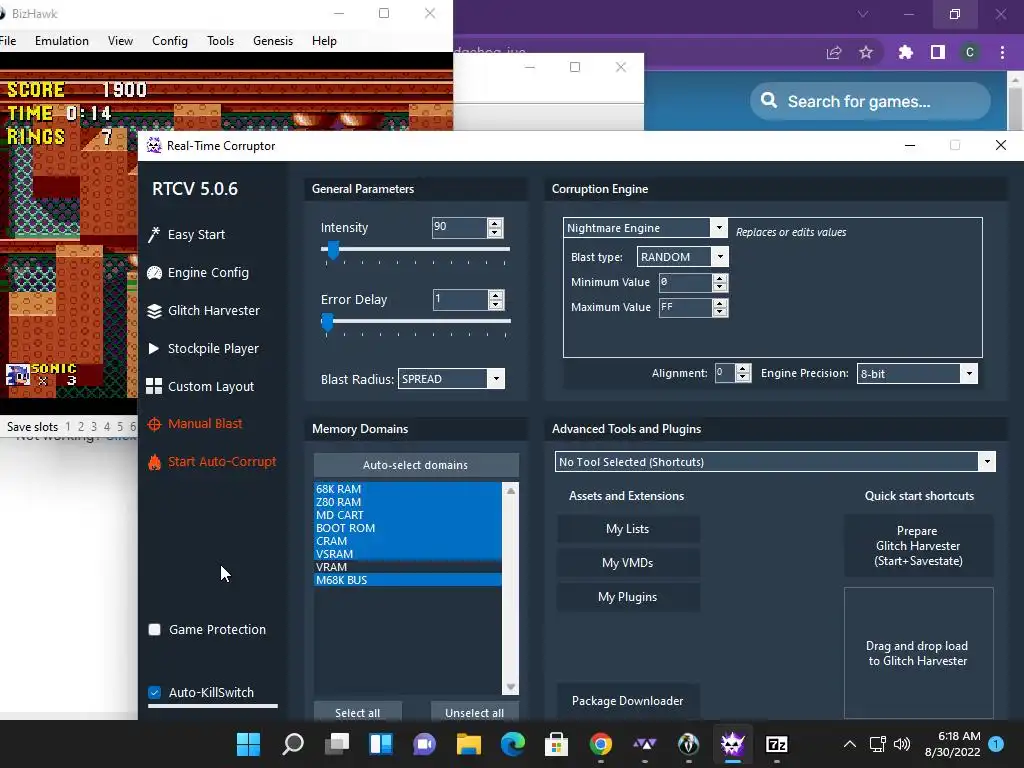Image resolution: width=1024 pixels, height=768 pixels.
Task: Increase Minimum Value with up arrow
Action: (x=720, y=278)
